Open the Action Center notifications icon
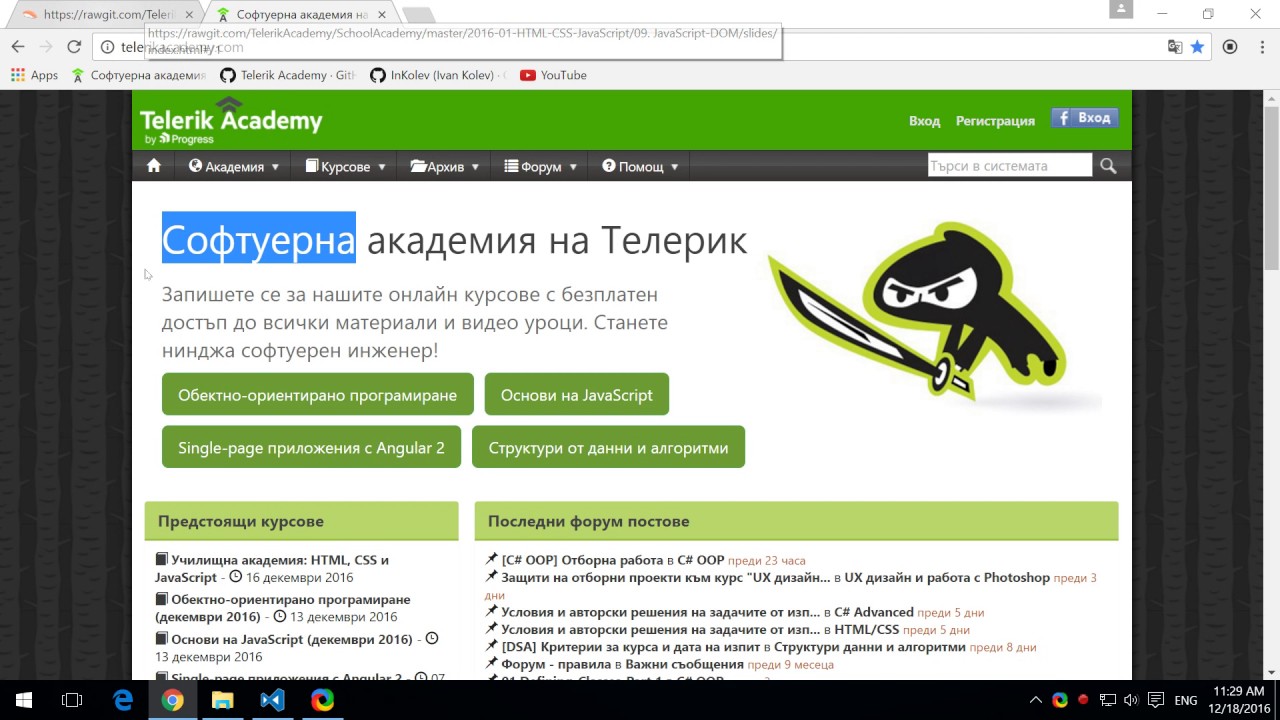The image size is (1280, 720). tap(1155, 700)
